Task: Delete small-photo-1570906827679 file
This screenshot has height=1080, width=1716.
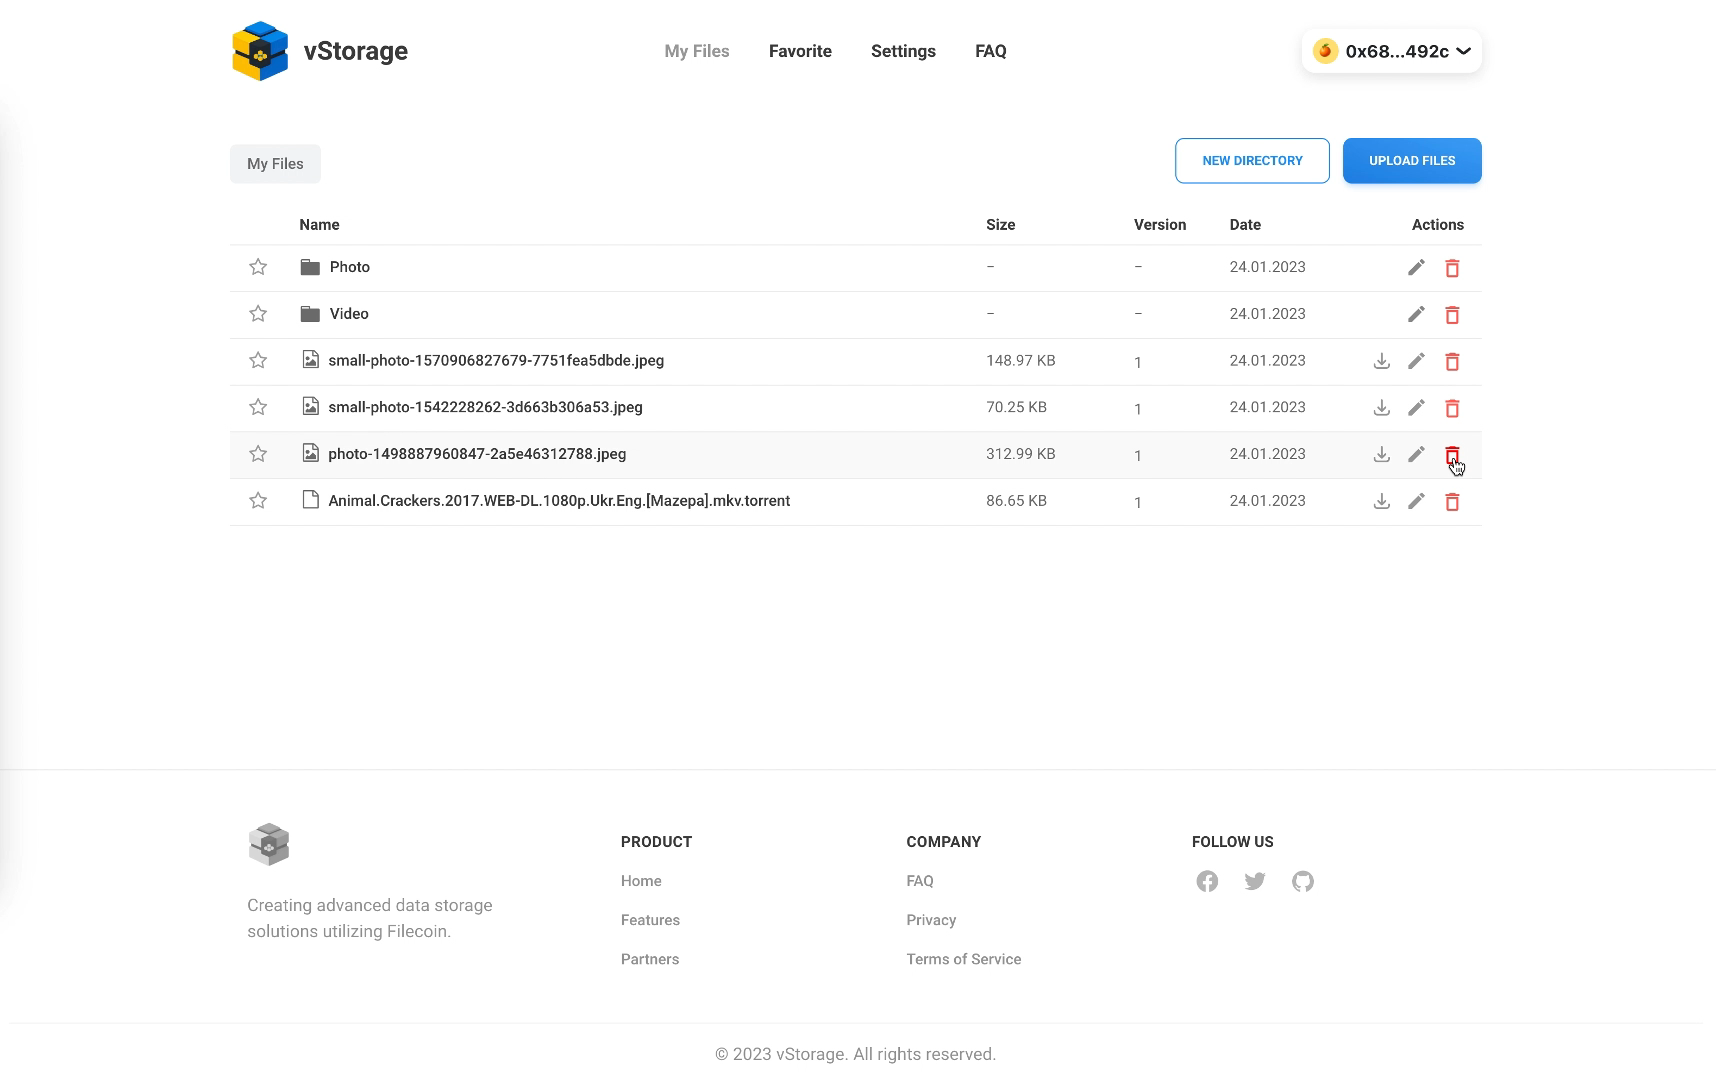Action: tap(1452, 362)
